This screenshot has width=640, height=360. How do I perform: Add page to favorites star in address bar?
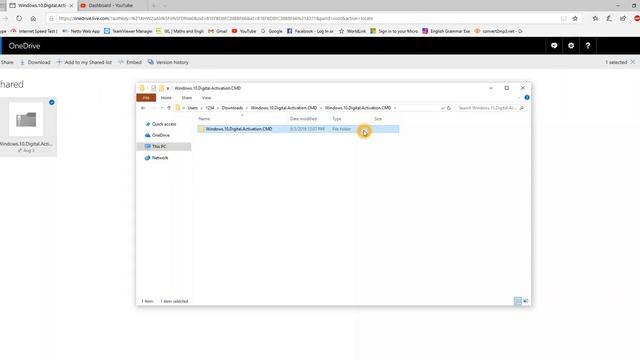tap(575, 18)
